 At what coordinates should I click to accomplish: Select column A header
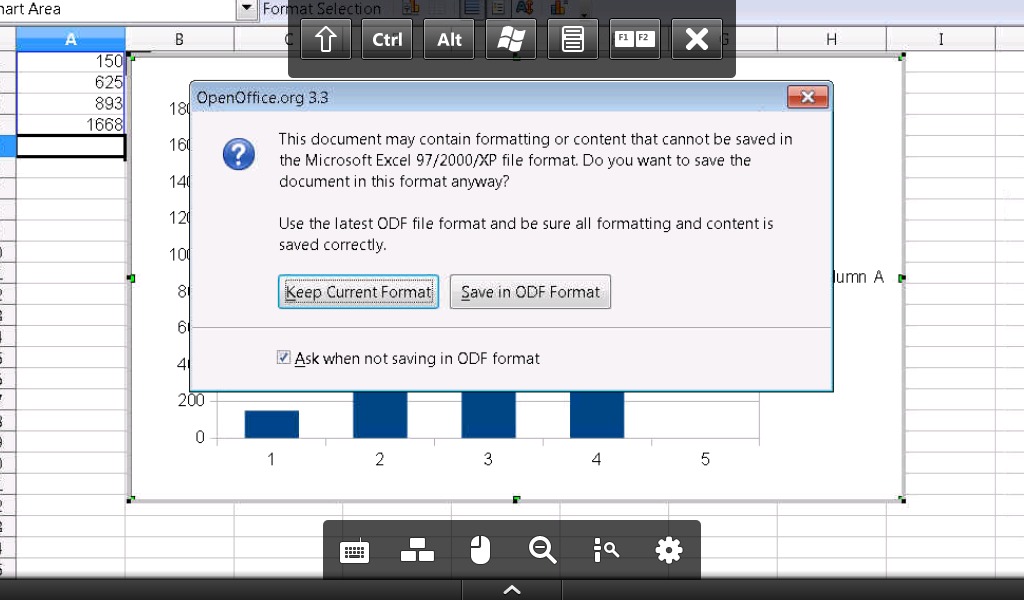pos(71,39)
